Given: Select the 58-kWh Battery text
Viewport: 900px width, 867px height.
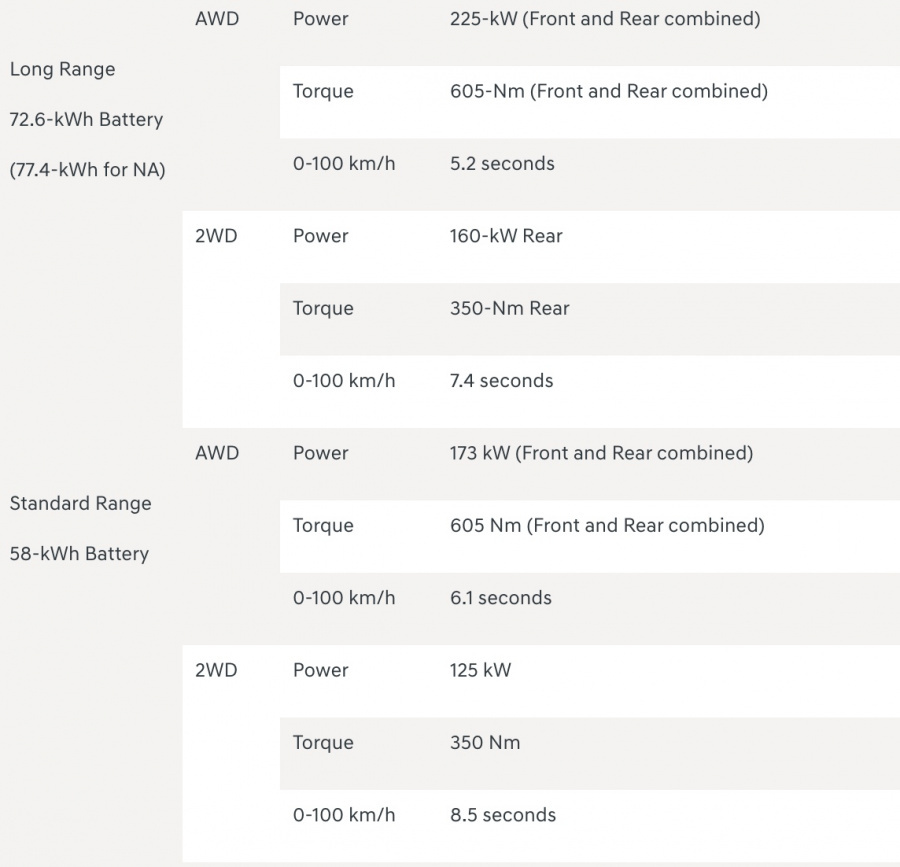Looking at the screenshot, I should [x=79, y=554].
